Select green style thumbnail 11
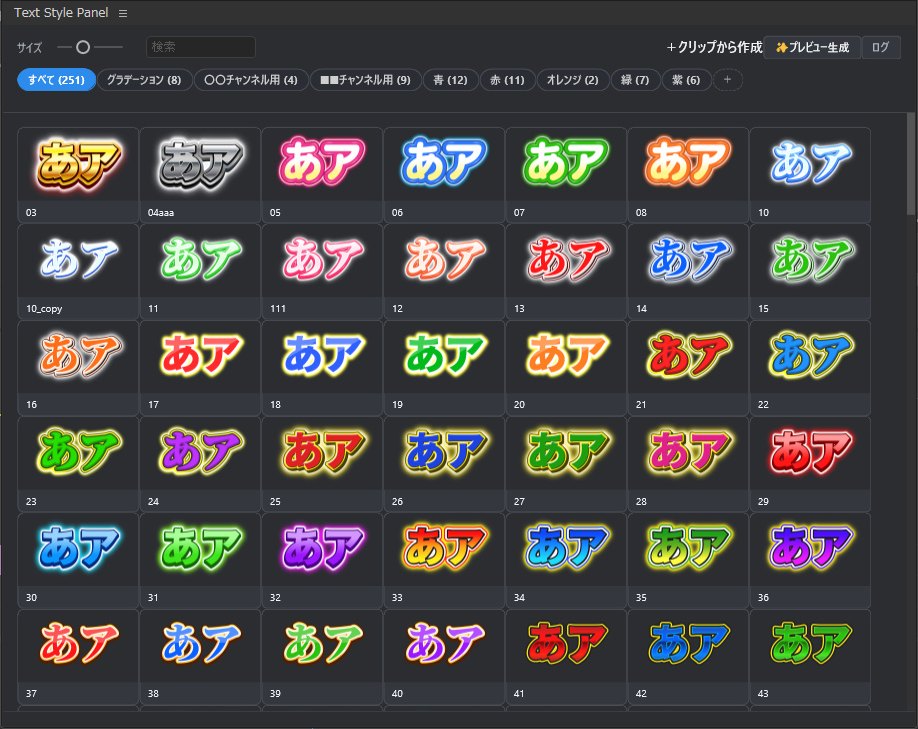 pos(200,271)
